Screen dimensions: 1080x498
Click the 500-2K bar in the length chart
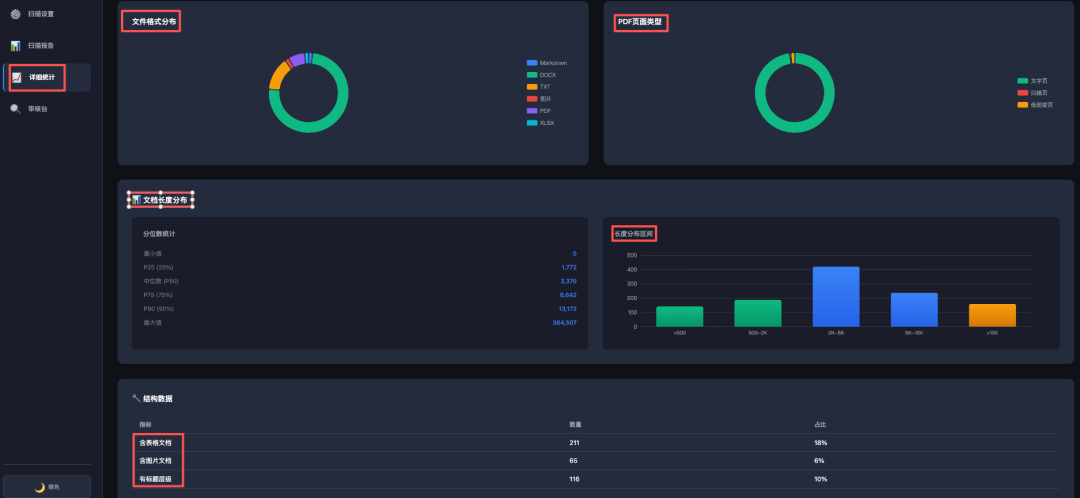758,313
